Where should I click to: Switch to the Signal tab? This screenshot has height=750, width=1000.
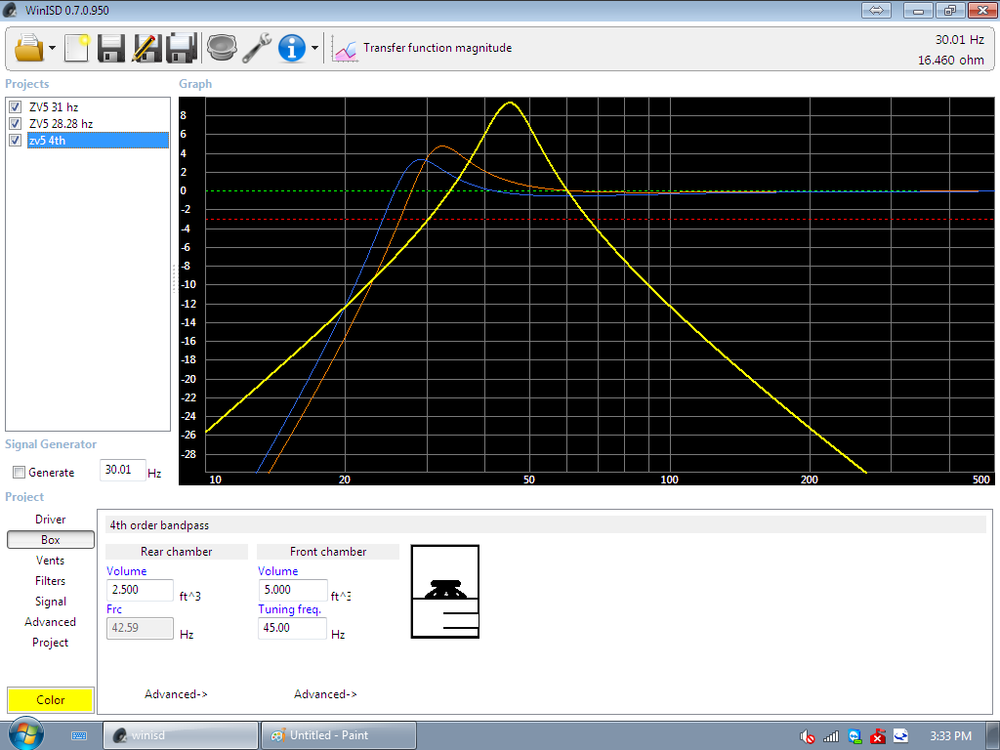(x=50, y=601)
